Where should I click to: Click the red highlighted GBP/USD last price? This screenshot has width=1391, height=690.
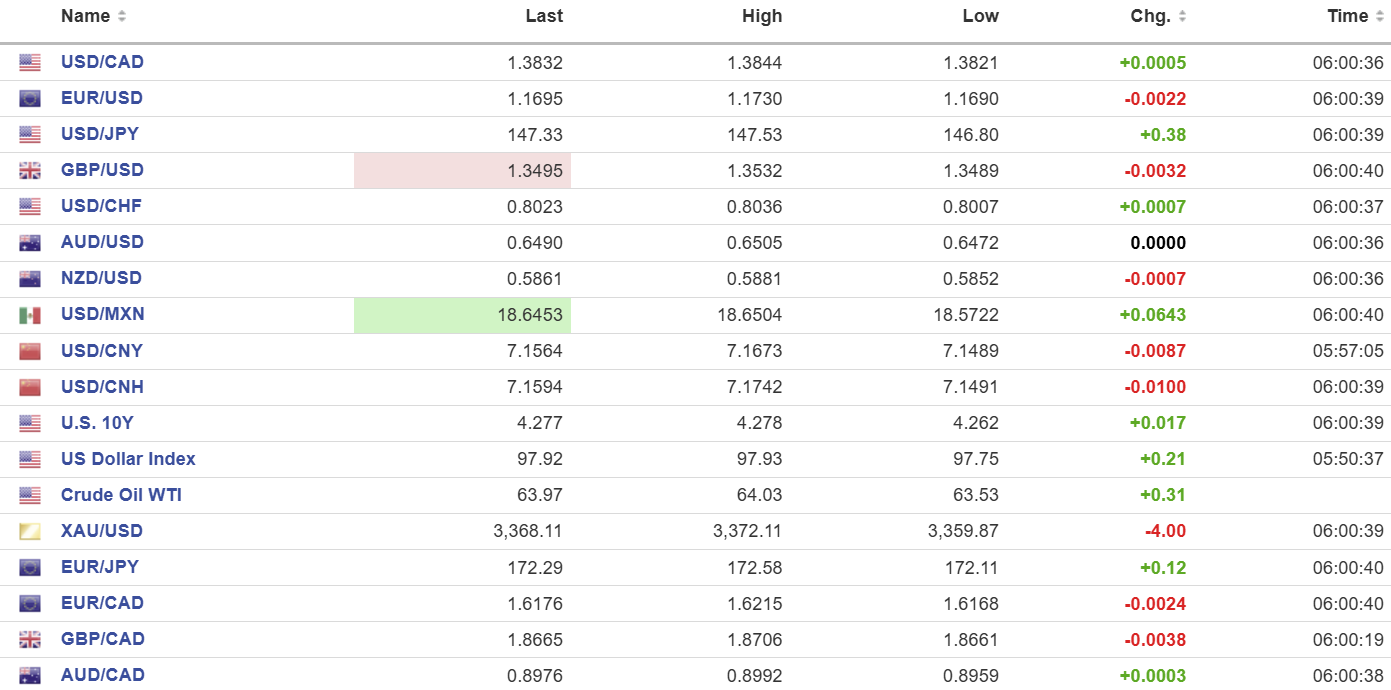click(x=462, y=171)
